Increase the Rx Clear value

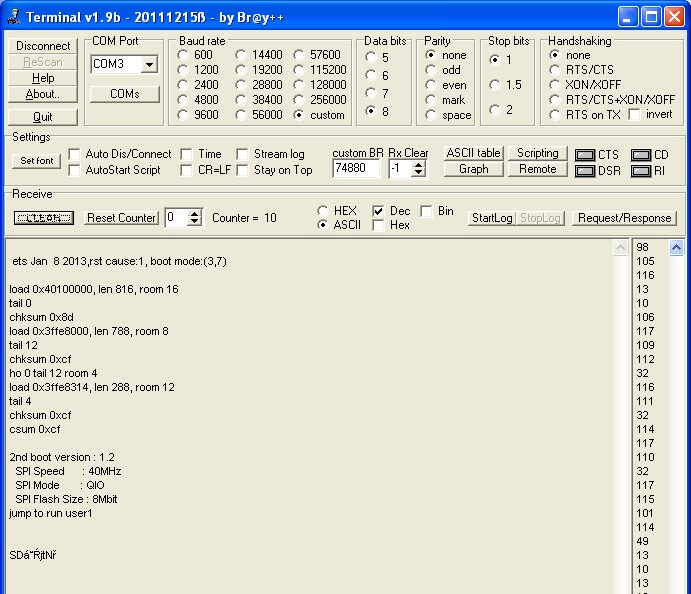pyautogui.click(x=419, y=164)
